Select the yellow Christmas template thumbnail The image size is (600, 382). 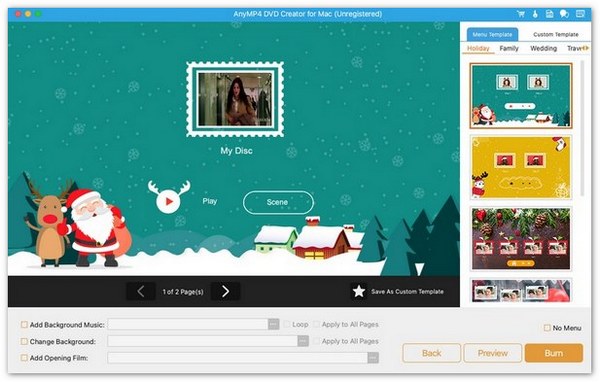521,167
